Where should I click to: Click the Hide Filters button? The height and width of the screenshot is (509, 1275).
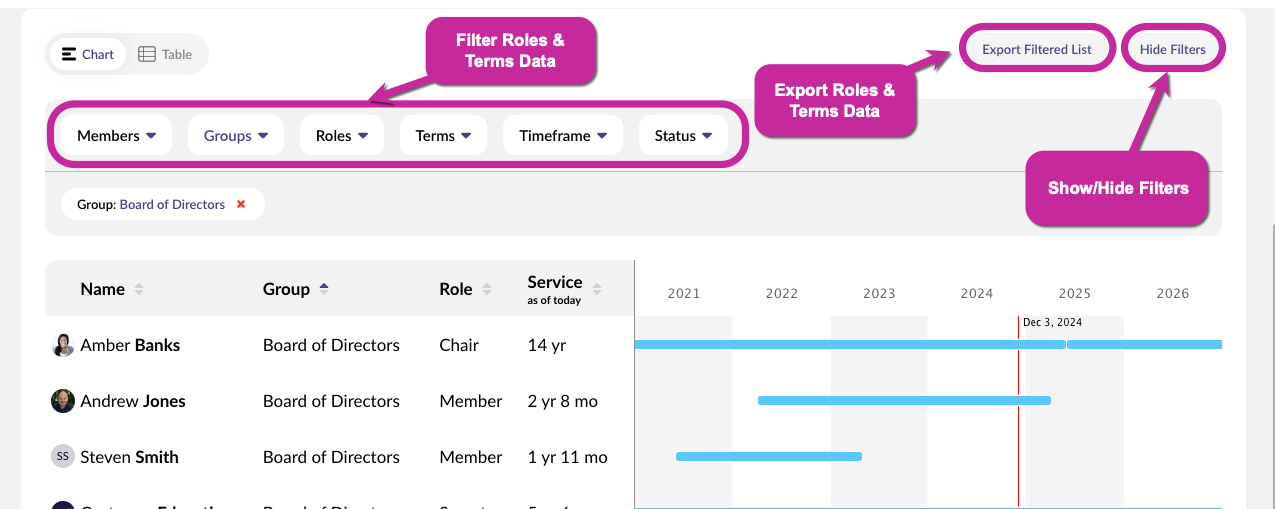[x=1173, y=49]
